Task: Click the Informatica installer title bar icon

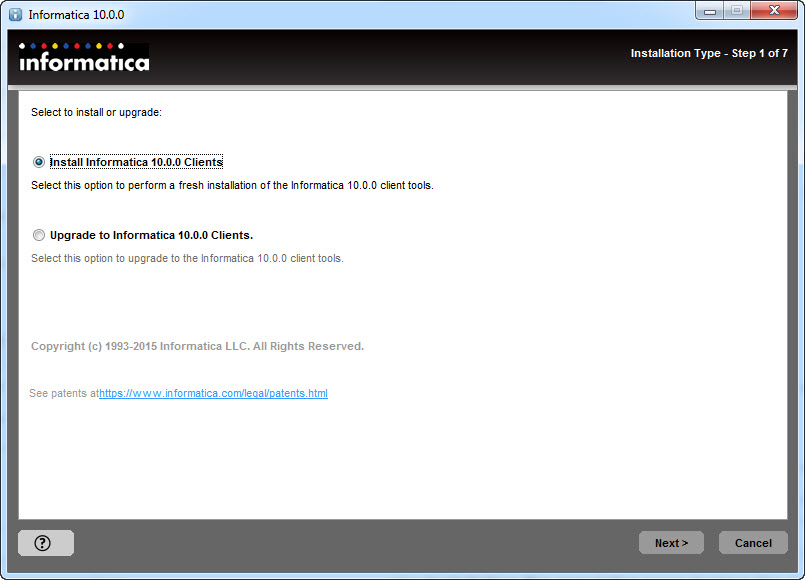Action: (16, 14)
